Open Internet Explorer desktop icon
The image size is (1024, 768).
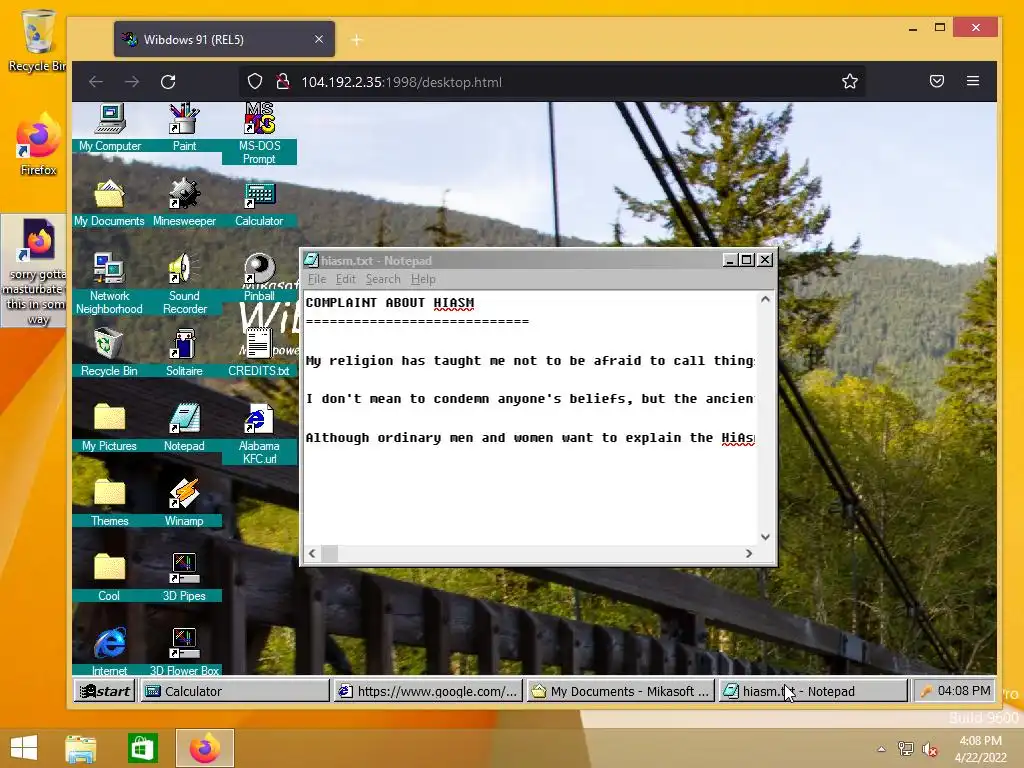(109, 651)
